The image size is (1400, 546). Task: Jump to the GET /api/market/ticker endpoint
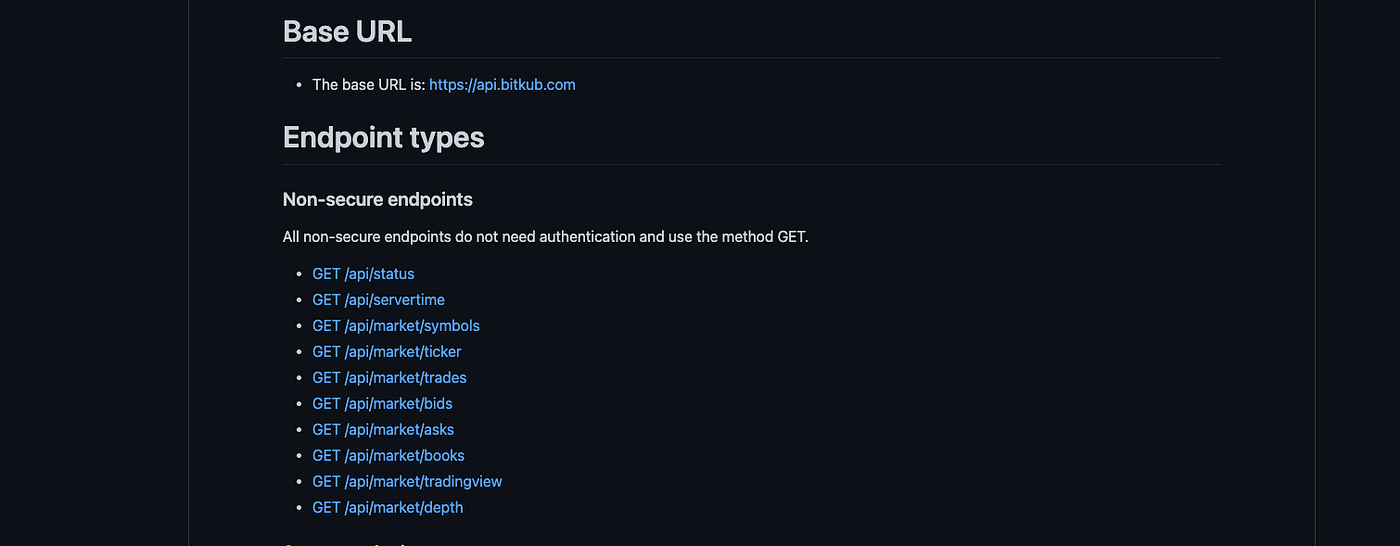387,352
